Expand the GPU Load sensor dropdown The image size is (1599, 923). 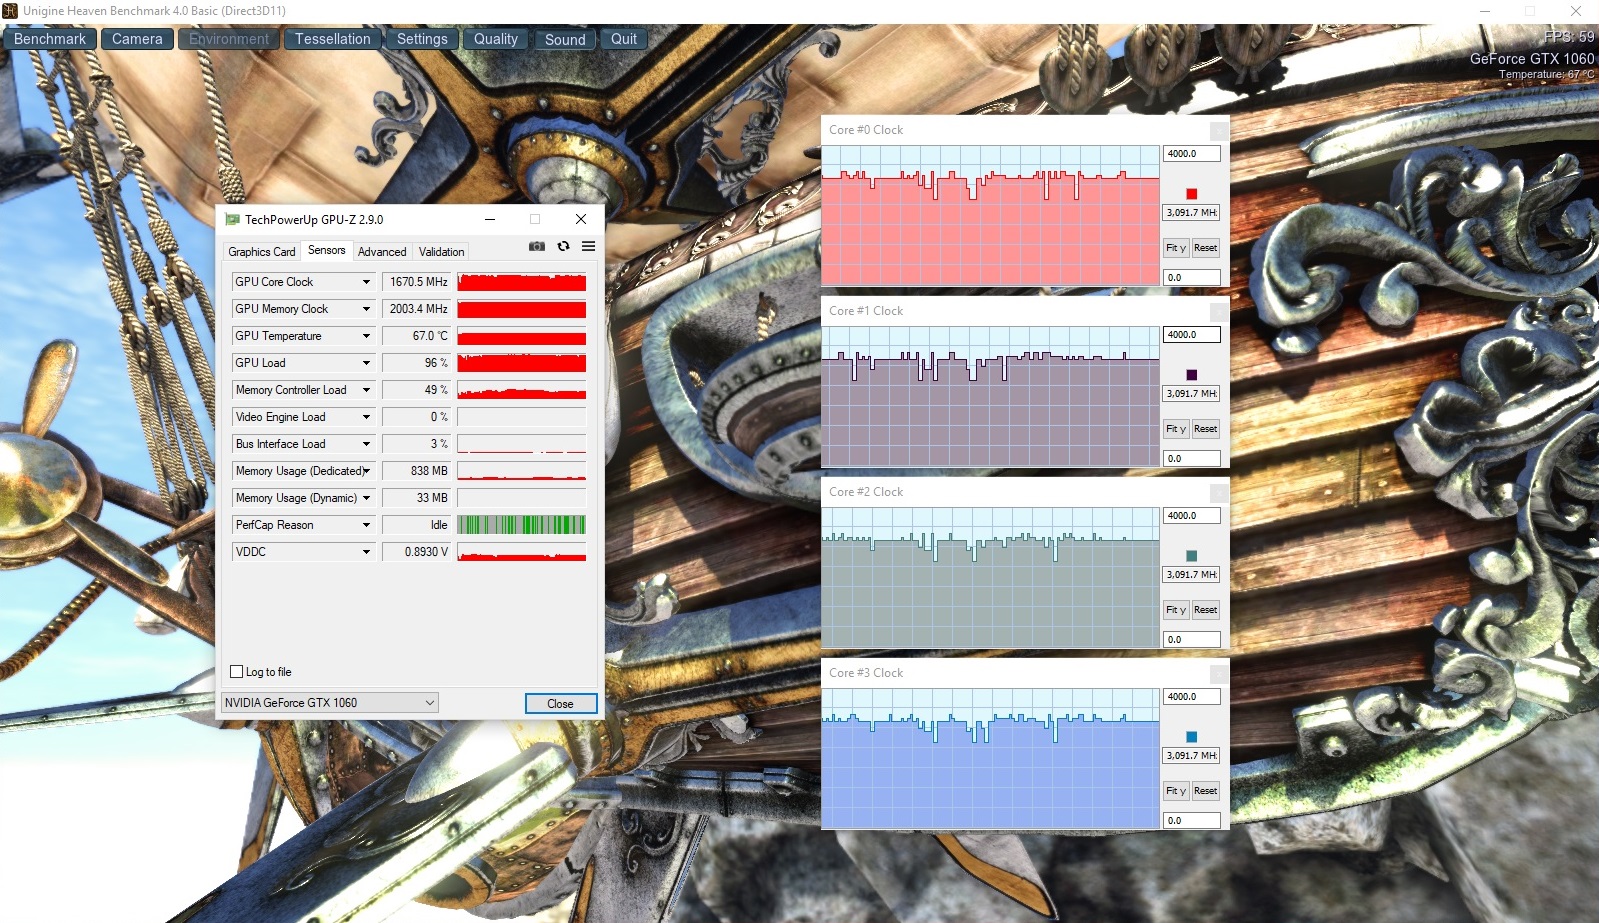[366, 363]
